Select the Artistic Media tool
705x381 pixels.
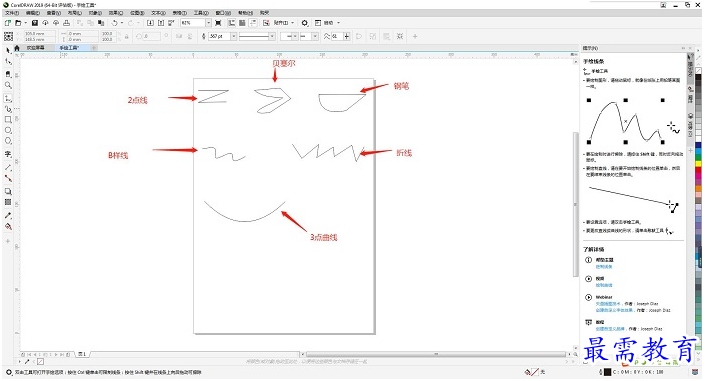coord(8,109)
